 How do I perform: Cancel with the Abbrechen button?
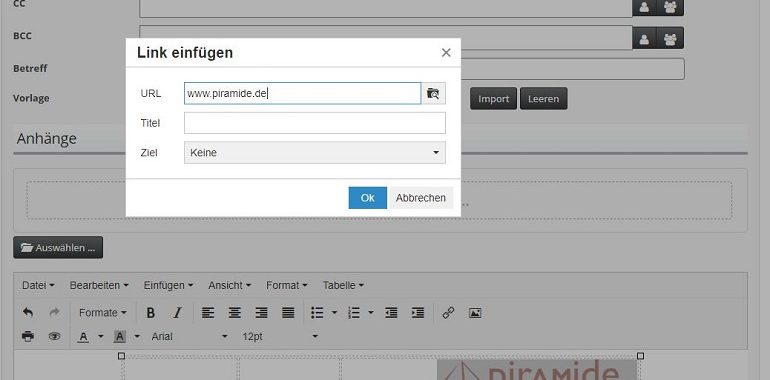421,198
